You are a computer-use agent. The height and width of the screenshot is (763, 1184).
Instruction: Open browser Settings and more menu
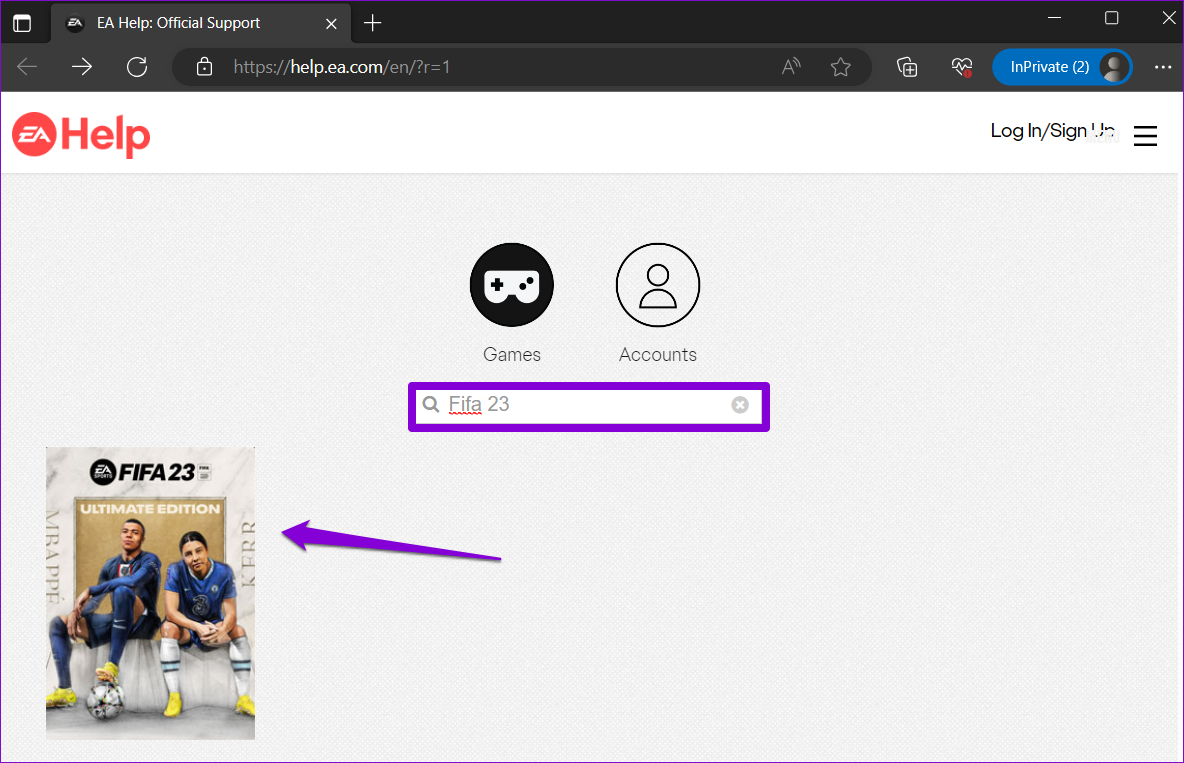1162,67
